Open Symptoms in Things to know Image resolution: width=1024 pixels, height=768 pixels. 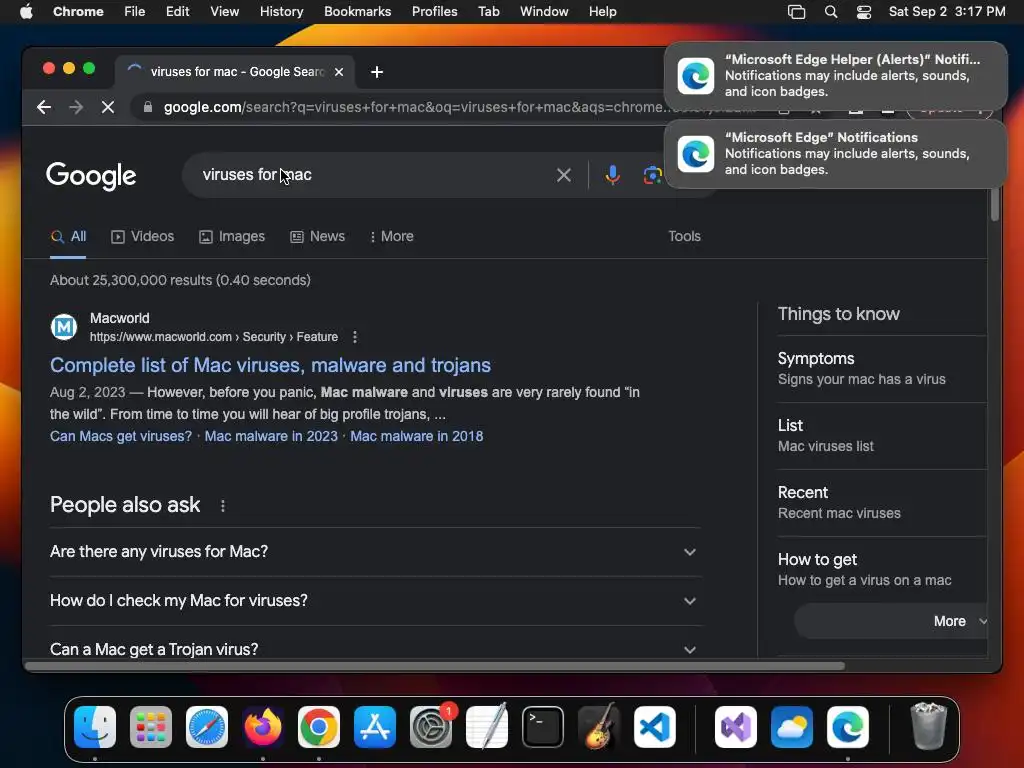click(882, 368)
